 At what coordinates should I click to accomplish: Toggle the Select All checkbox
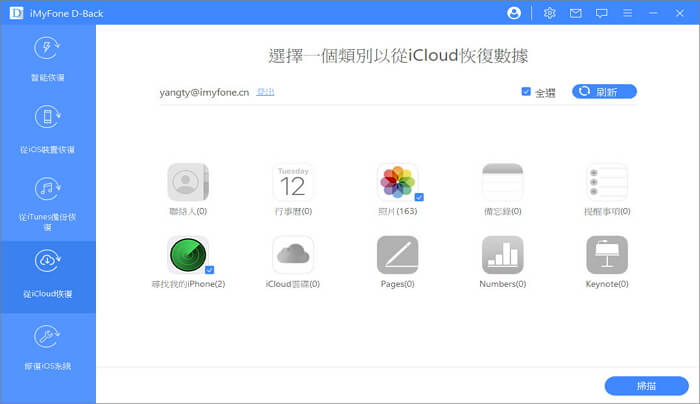pos(526,92)
